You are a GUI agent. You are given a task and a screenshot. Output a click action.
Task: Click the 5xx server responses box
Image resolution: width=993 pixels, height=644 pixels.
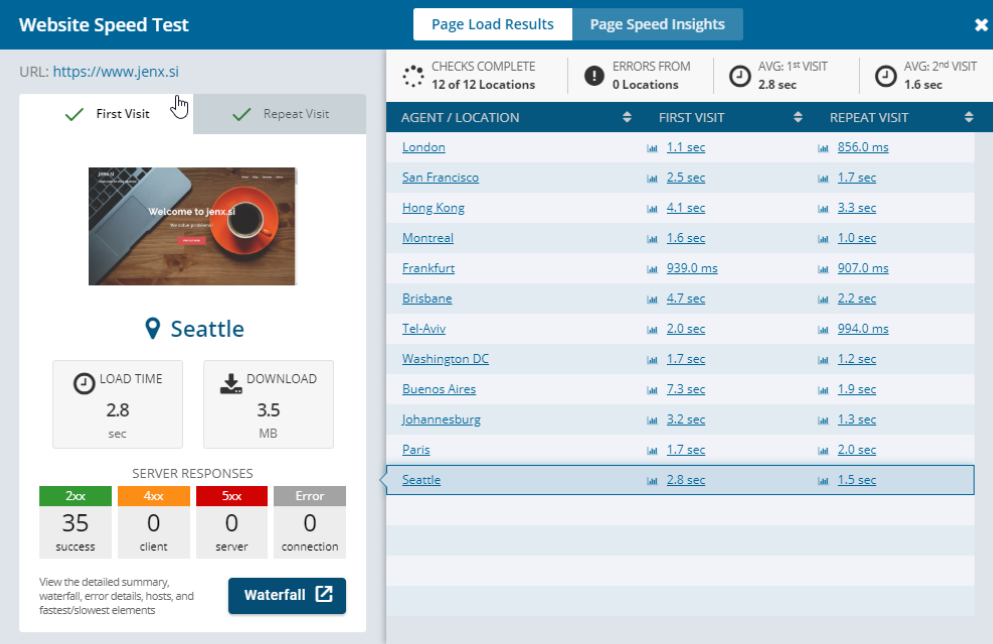[232, 522]
